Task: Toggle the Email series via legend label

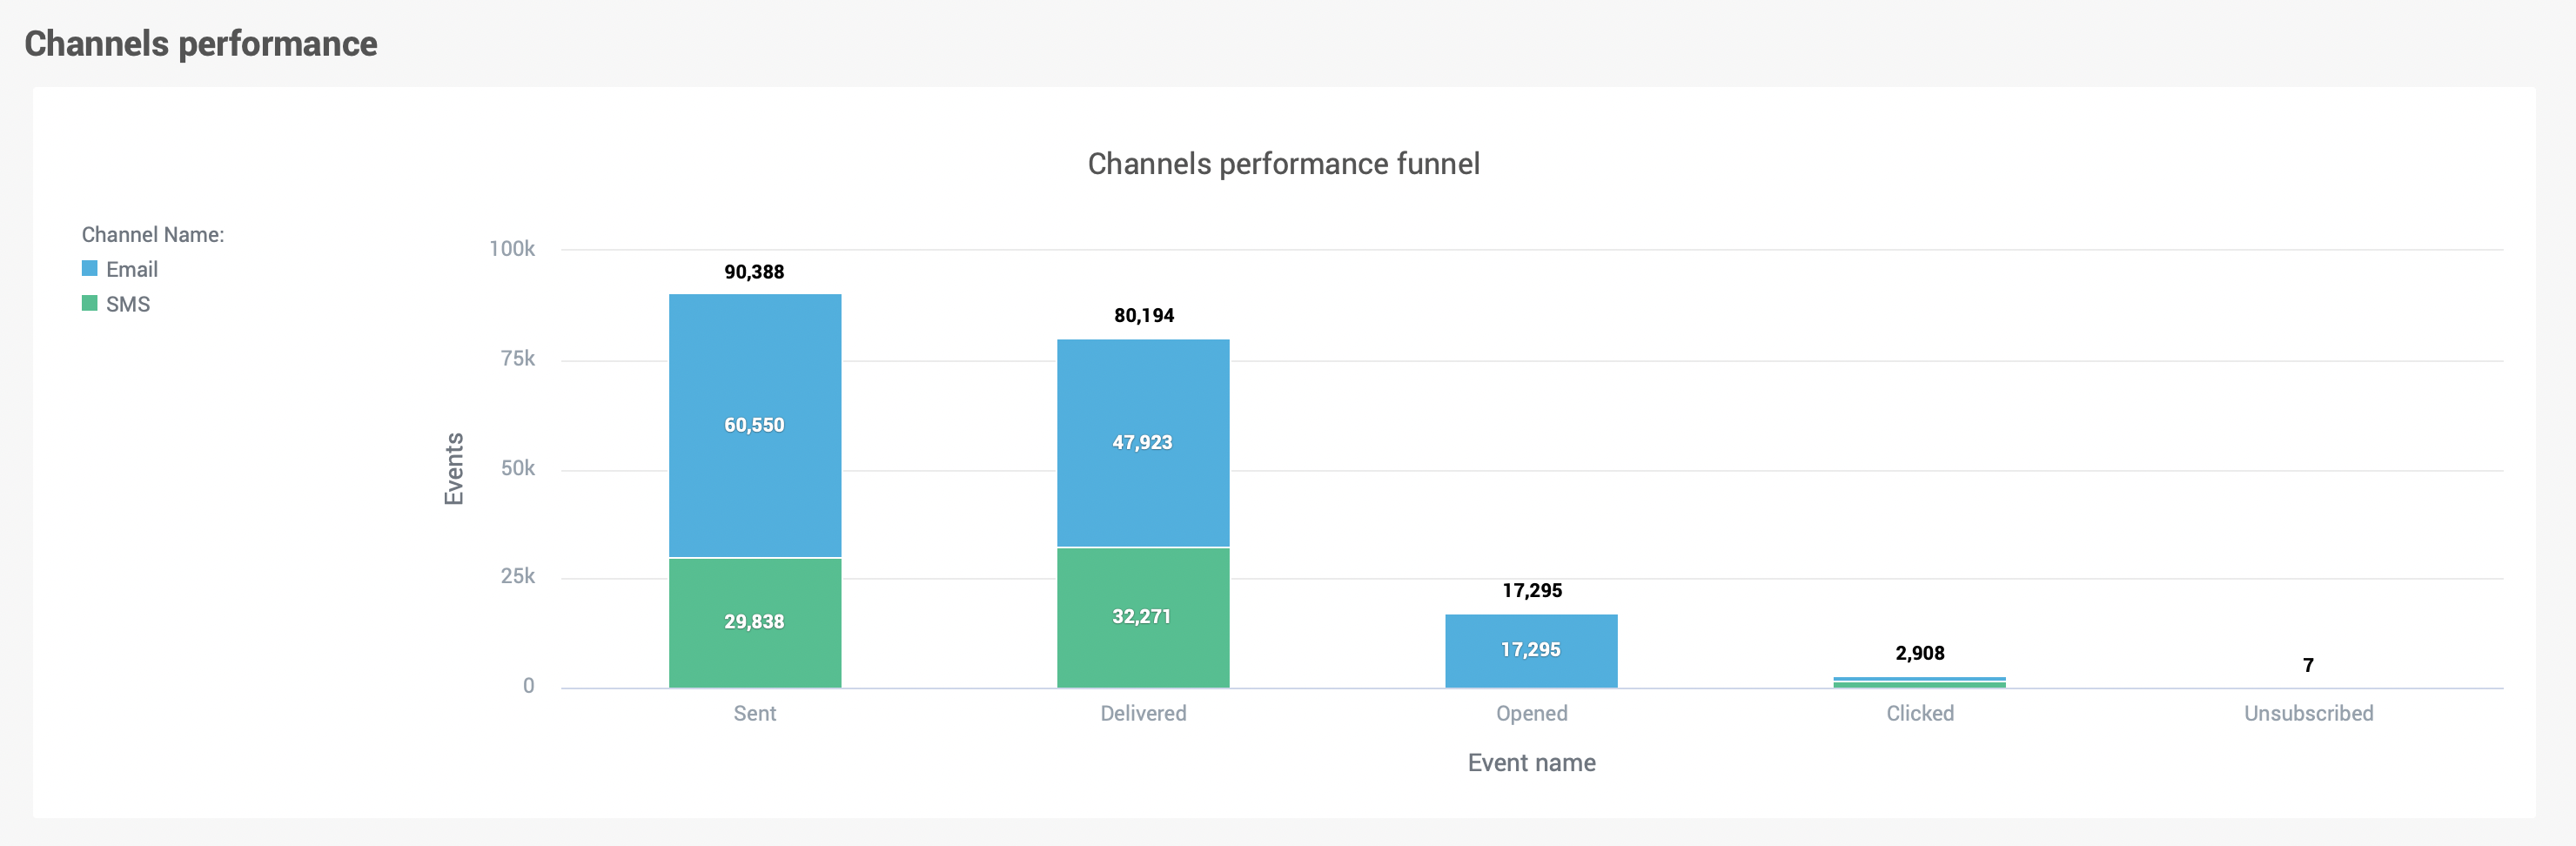Action: [131, 269]
